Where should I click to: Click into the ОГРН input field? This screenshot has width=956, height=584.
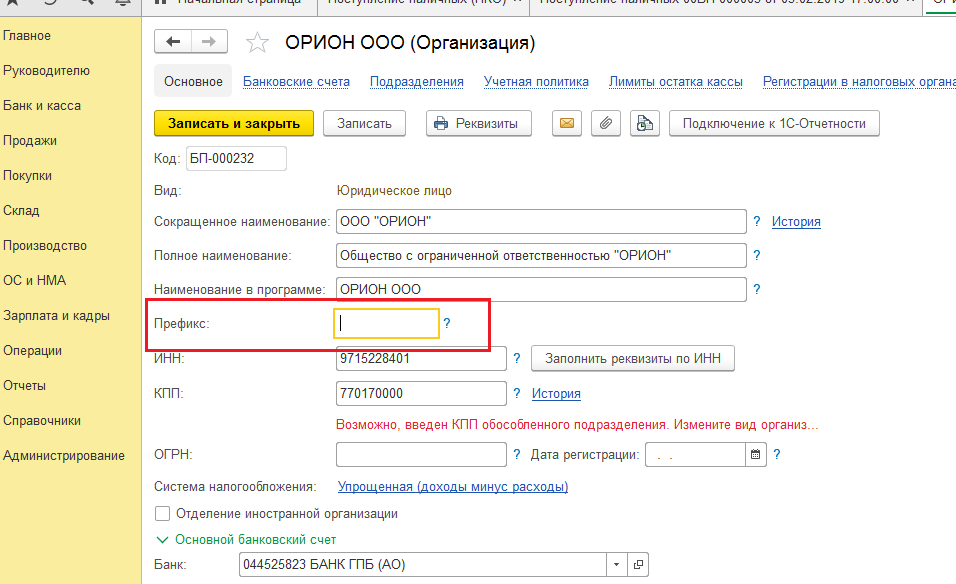421,455
